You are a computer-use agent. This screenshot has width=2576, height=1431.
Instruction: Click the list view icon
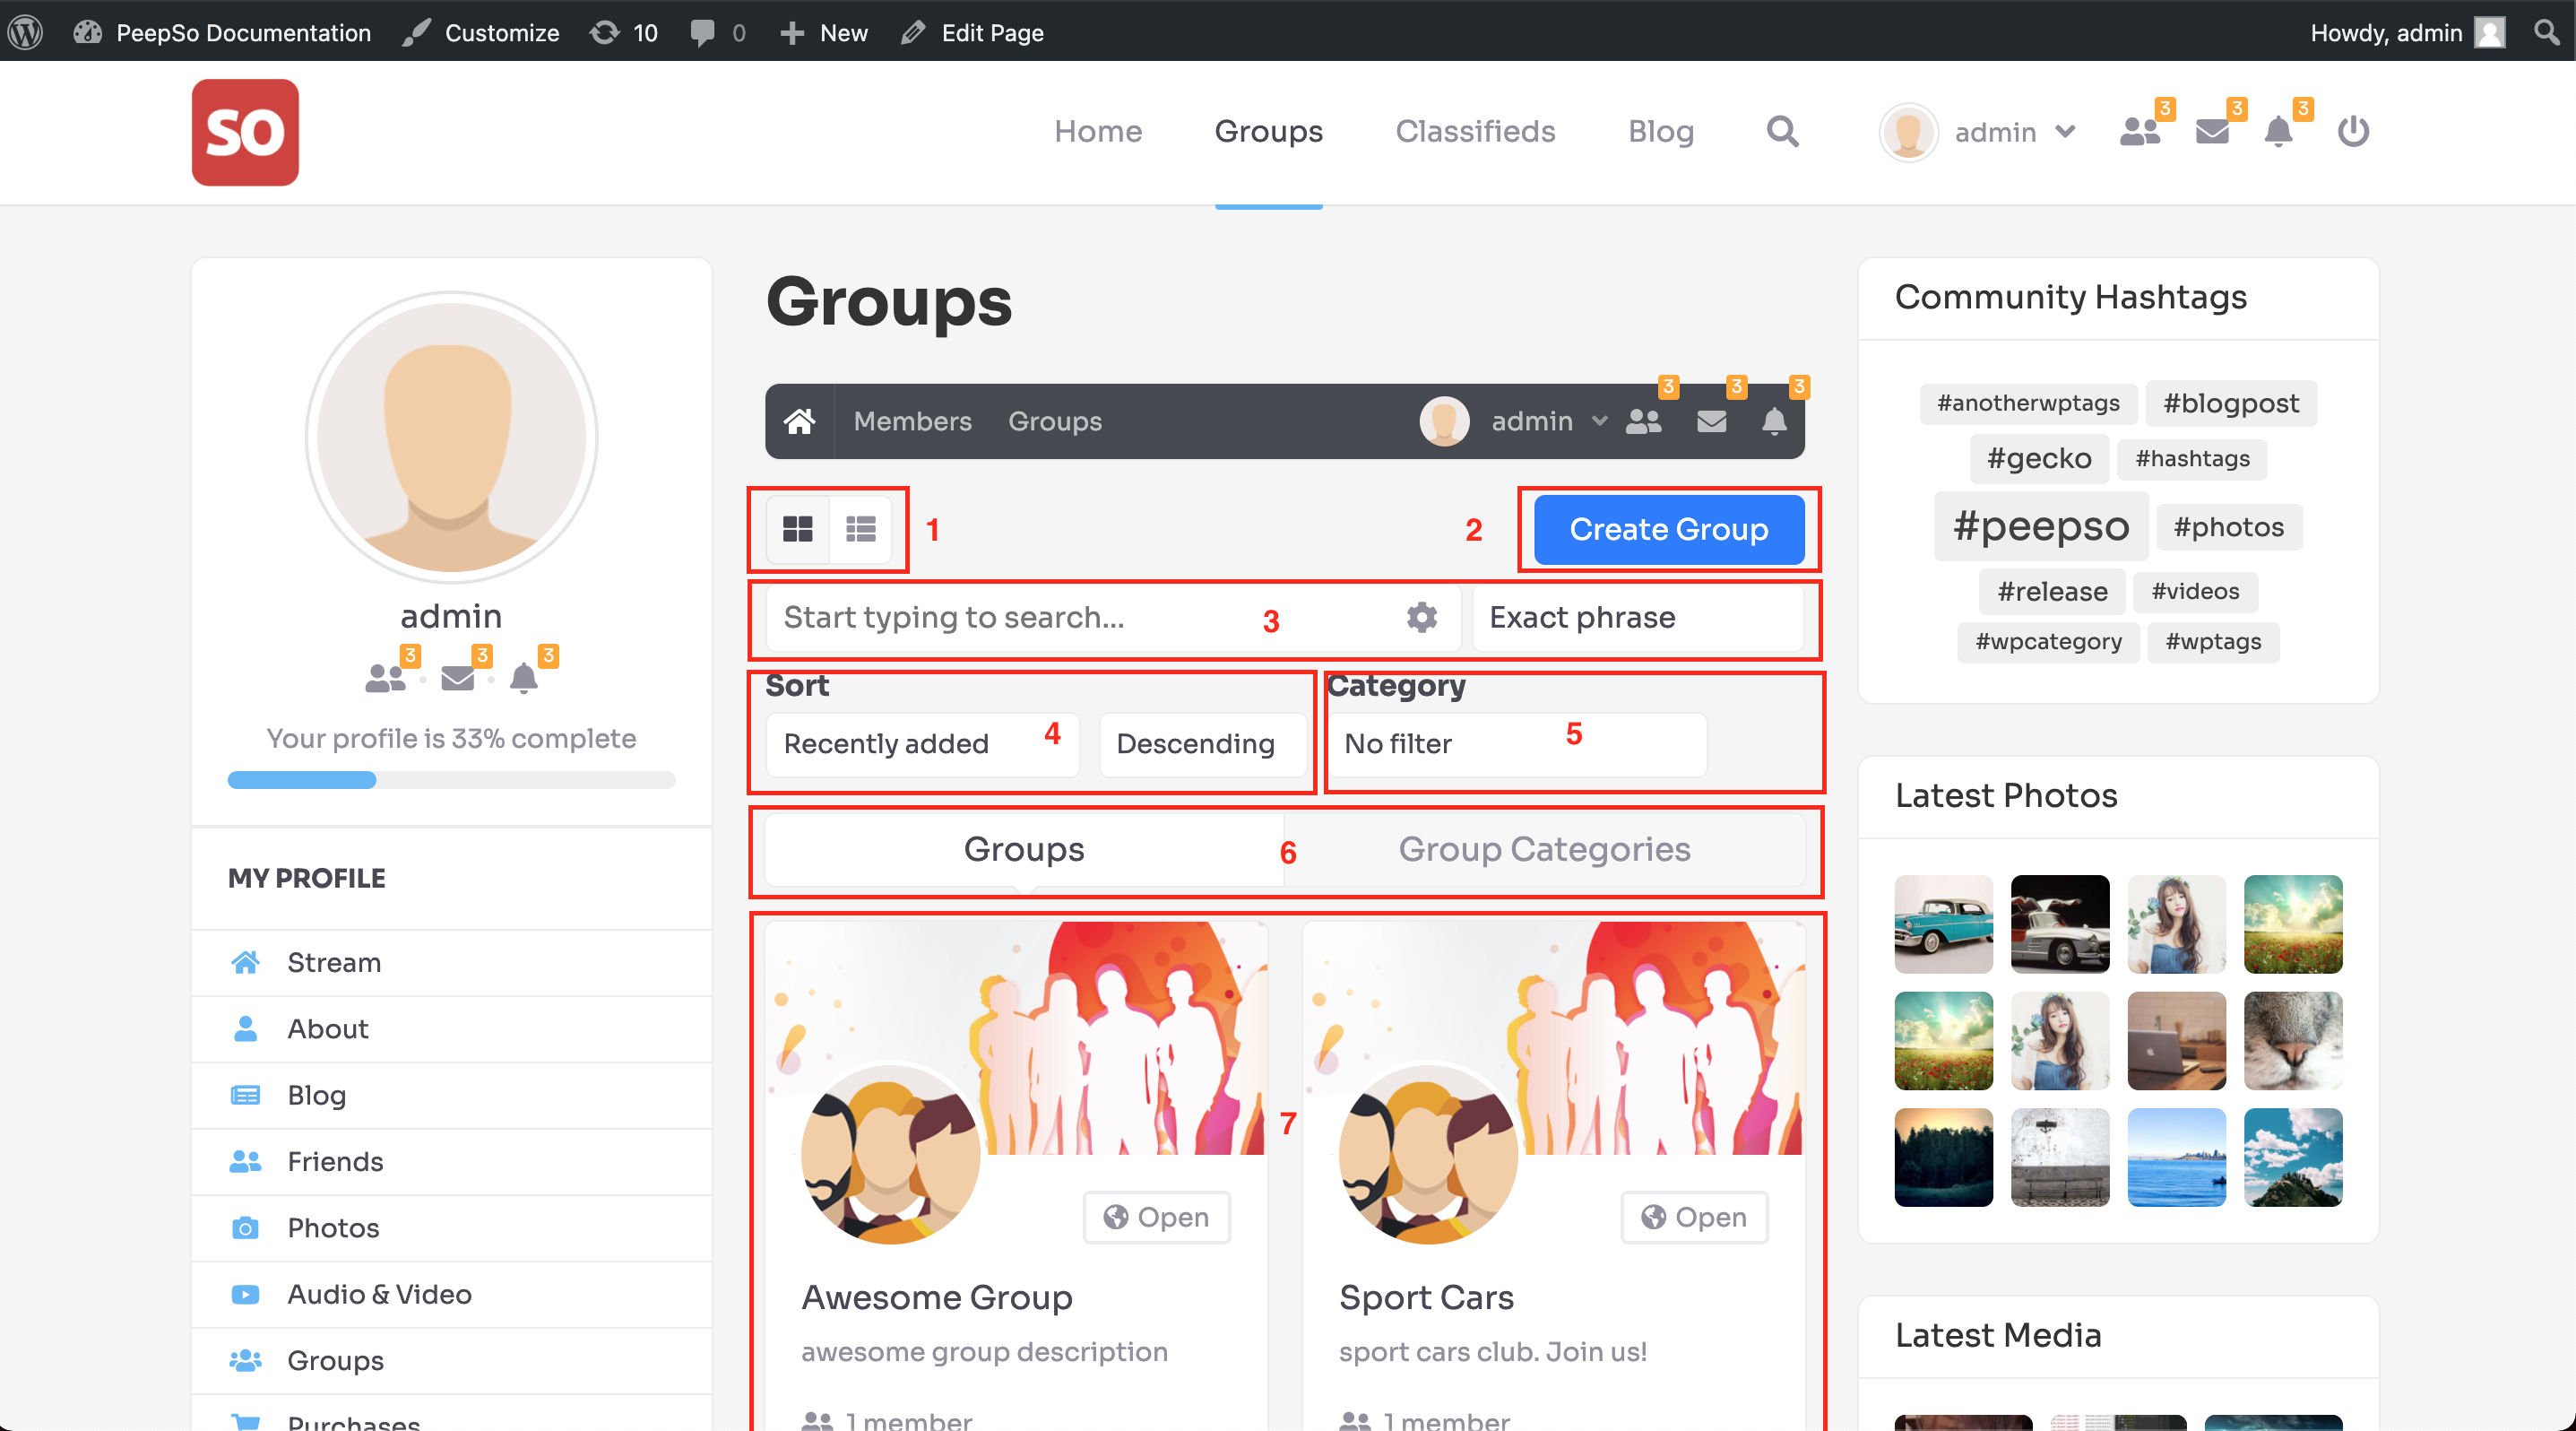(x=861, y=529)
